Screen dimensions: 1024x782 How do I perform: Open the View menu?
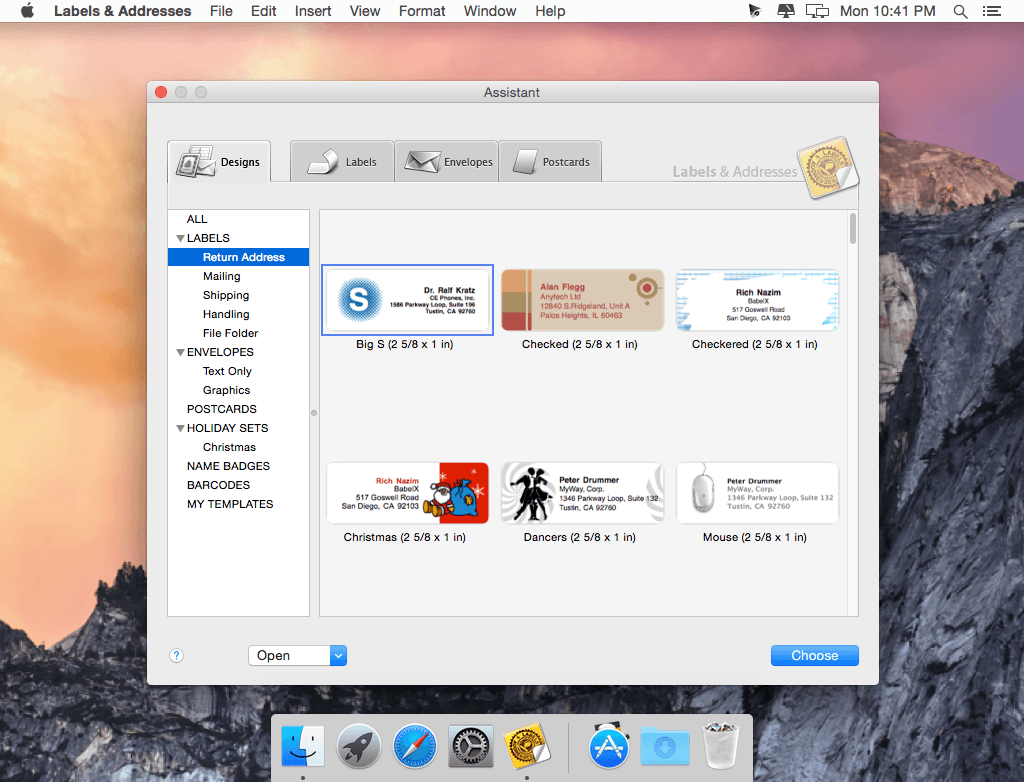pyautogui.click(x=364, y=11)
